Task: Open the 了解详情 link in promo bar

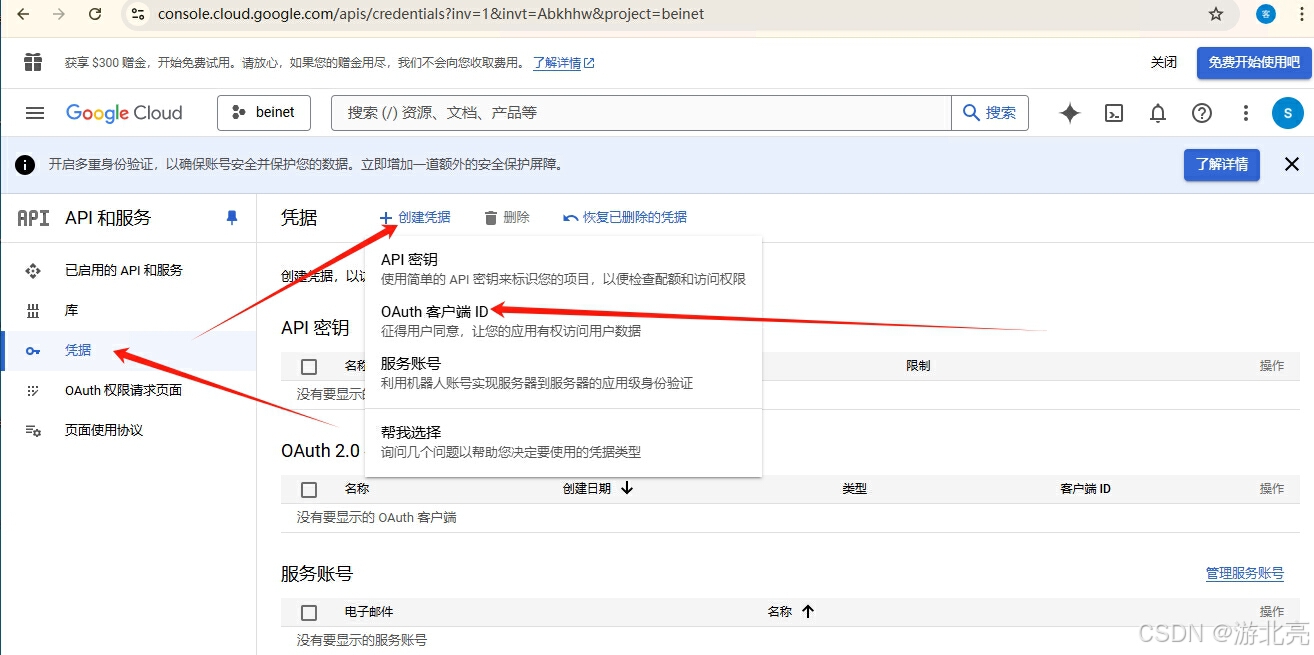Action: click(564, 62)
